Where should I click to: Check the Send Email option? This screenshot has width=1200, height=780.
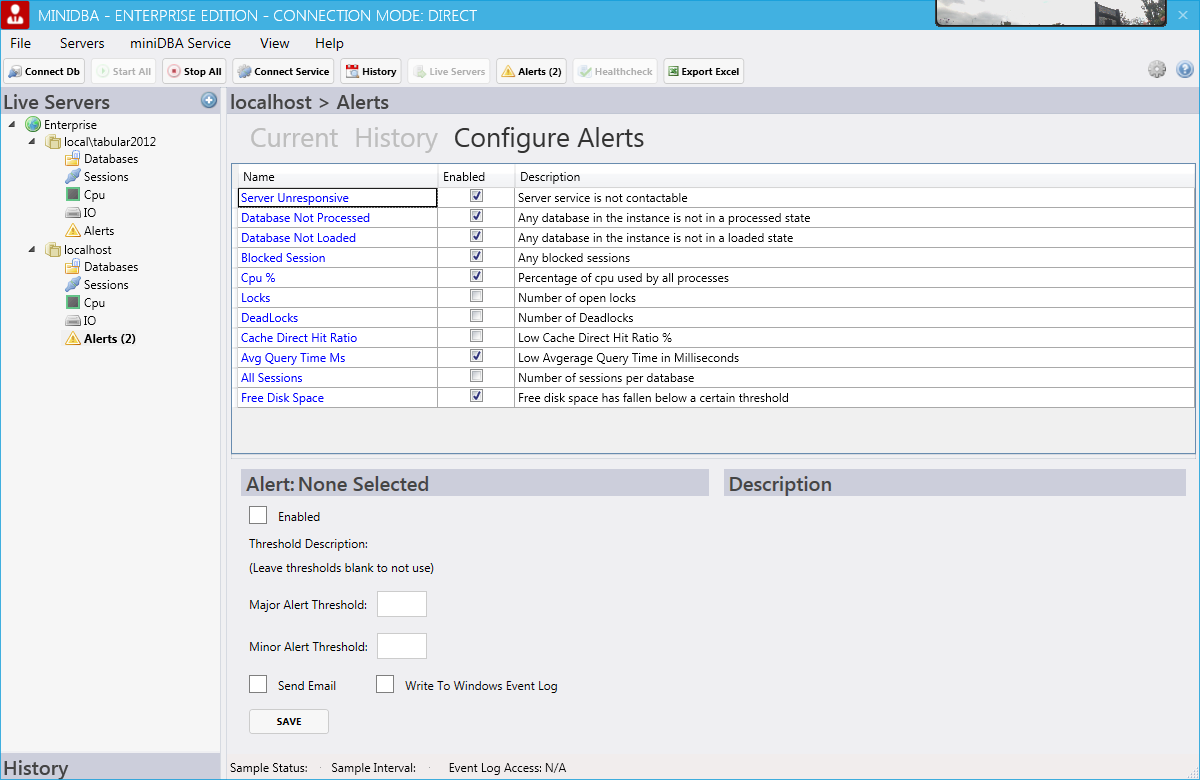(x=258, y=685)
